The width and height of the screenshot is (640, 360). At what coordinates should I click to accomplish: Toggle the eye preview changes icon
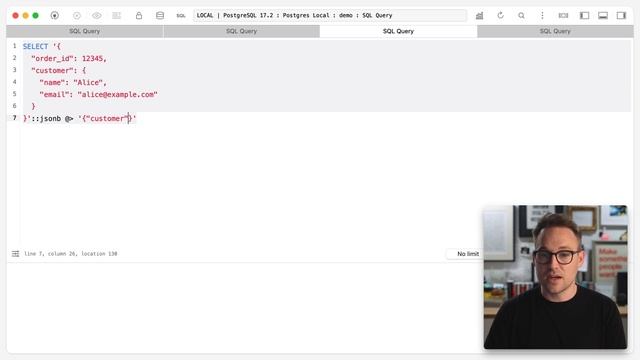click(97, 16)
